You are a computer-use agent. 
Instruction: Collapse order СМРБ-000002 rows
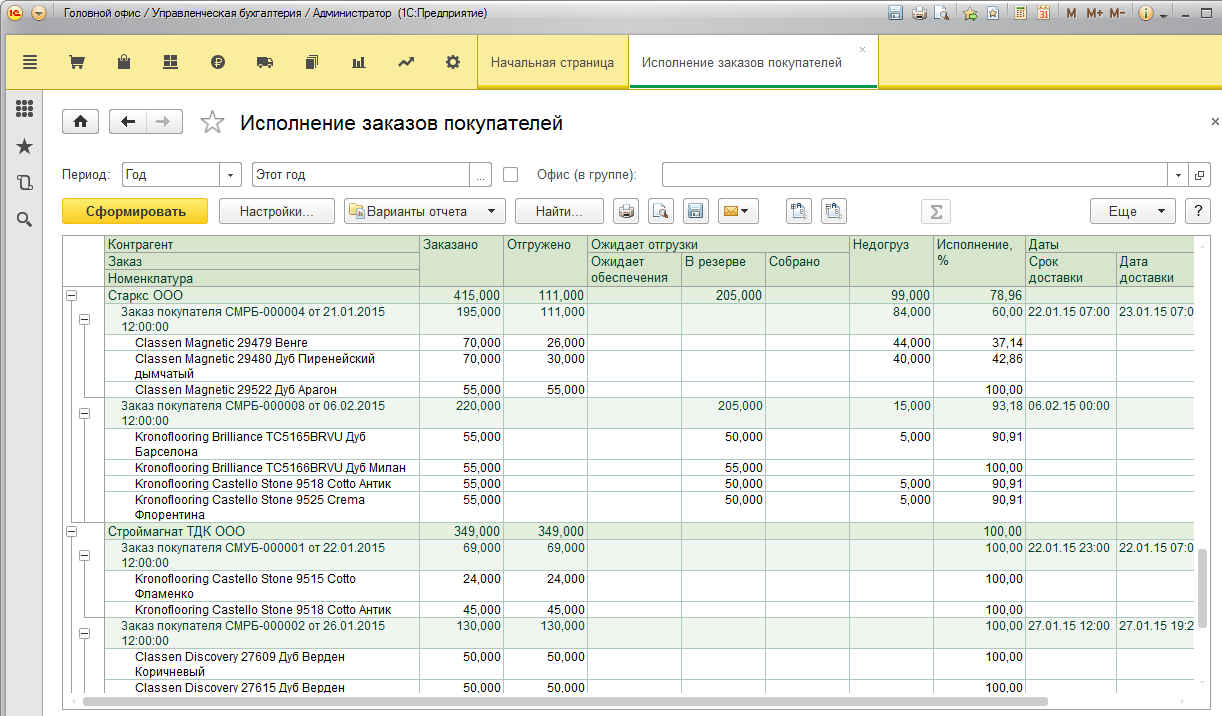(84, 633)
